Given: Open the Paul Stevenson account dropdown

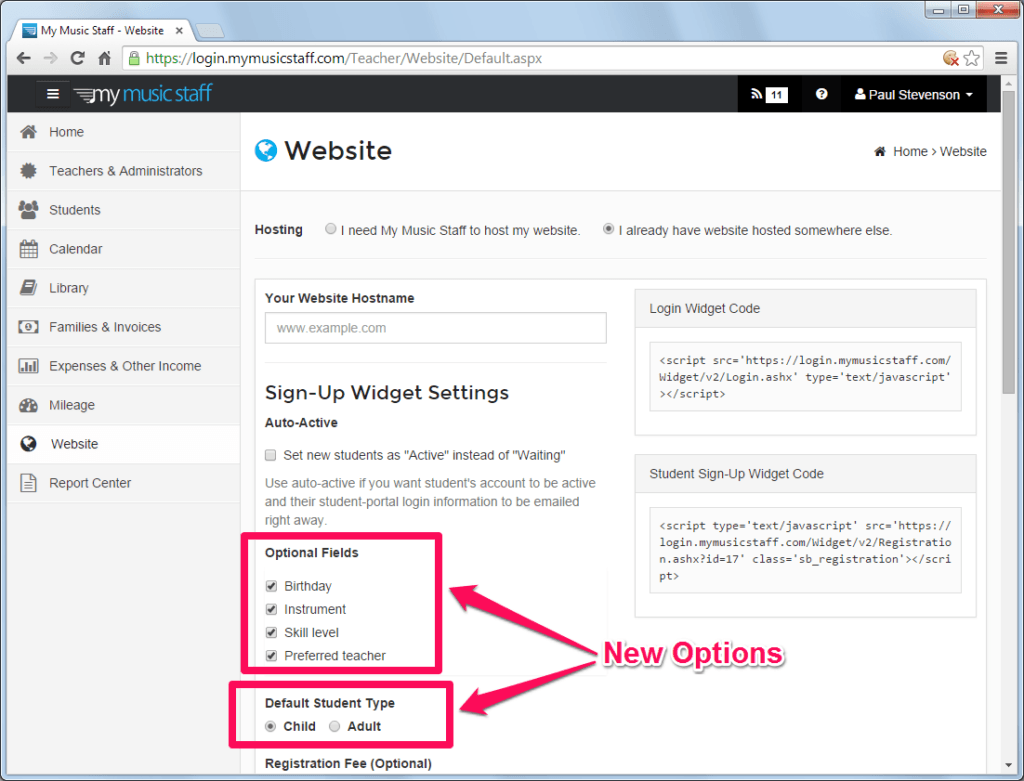Looking at the screenshot, I should tap(912, 93).
